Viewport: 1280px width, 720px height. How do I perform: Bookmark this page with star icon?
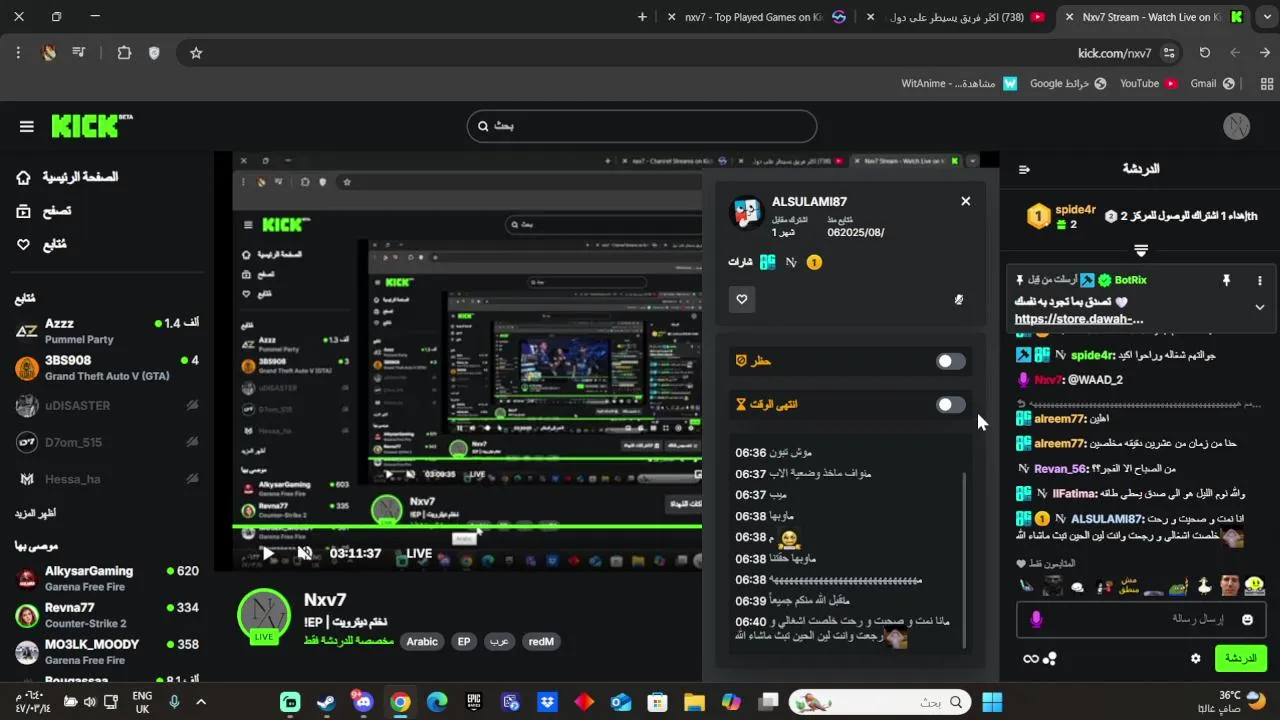[196, 53]
